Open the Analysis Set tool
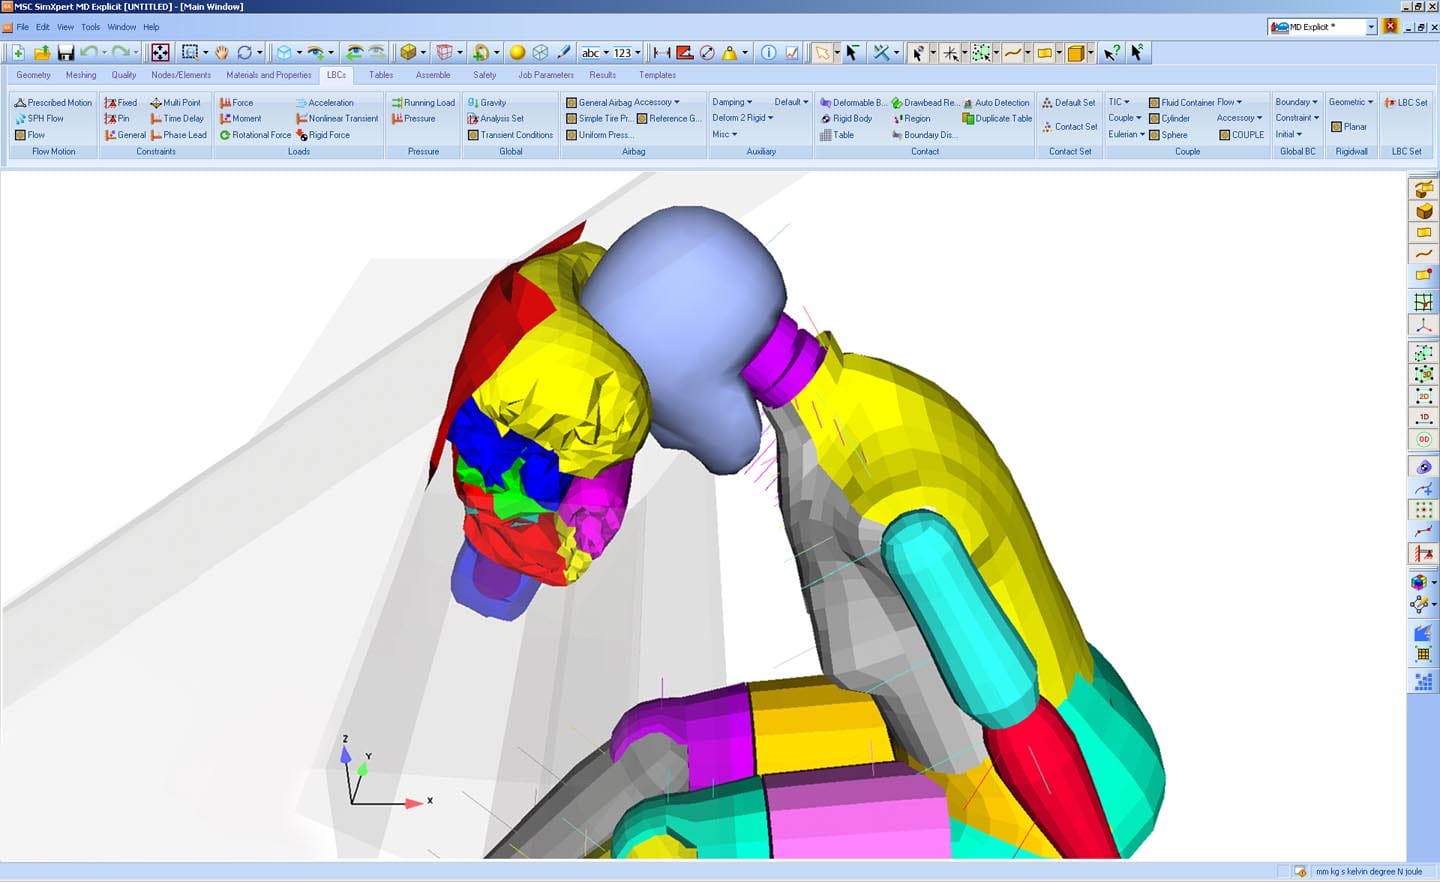1440x882 pixels. pyautogui.click(x=497, y=118)
